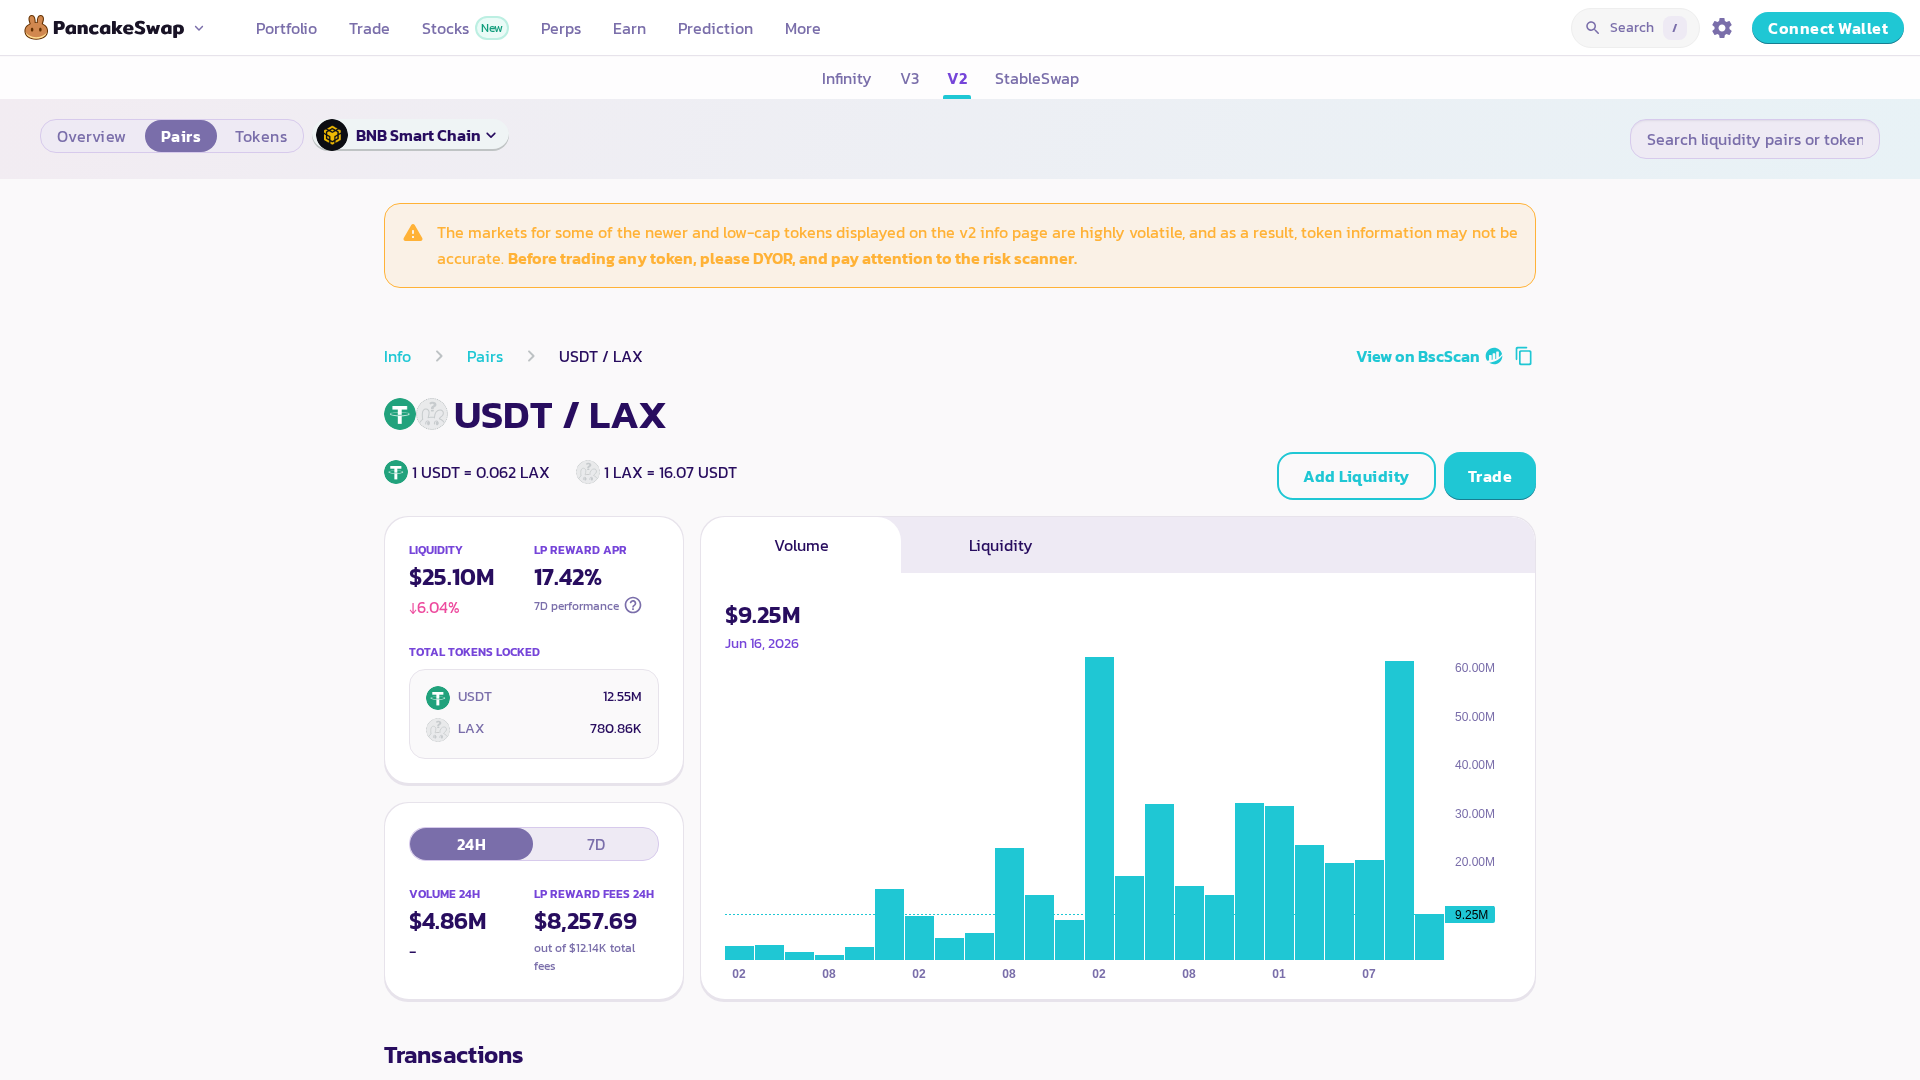The height and width of the screenshot is (1080, 1920).
Task: Open the Prediction menu
Action: tap(715, 28)
